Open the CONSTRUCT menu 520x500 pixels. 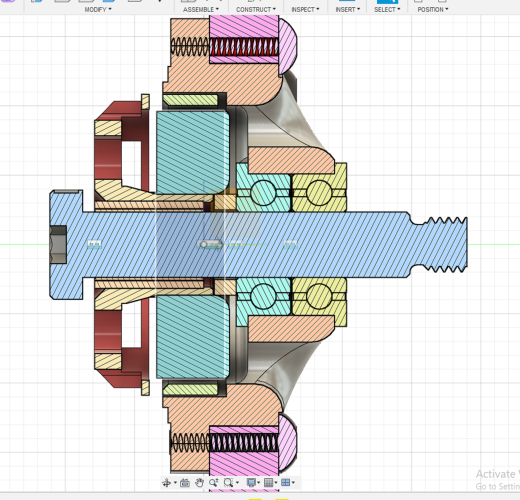[256, 9]
